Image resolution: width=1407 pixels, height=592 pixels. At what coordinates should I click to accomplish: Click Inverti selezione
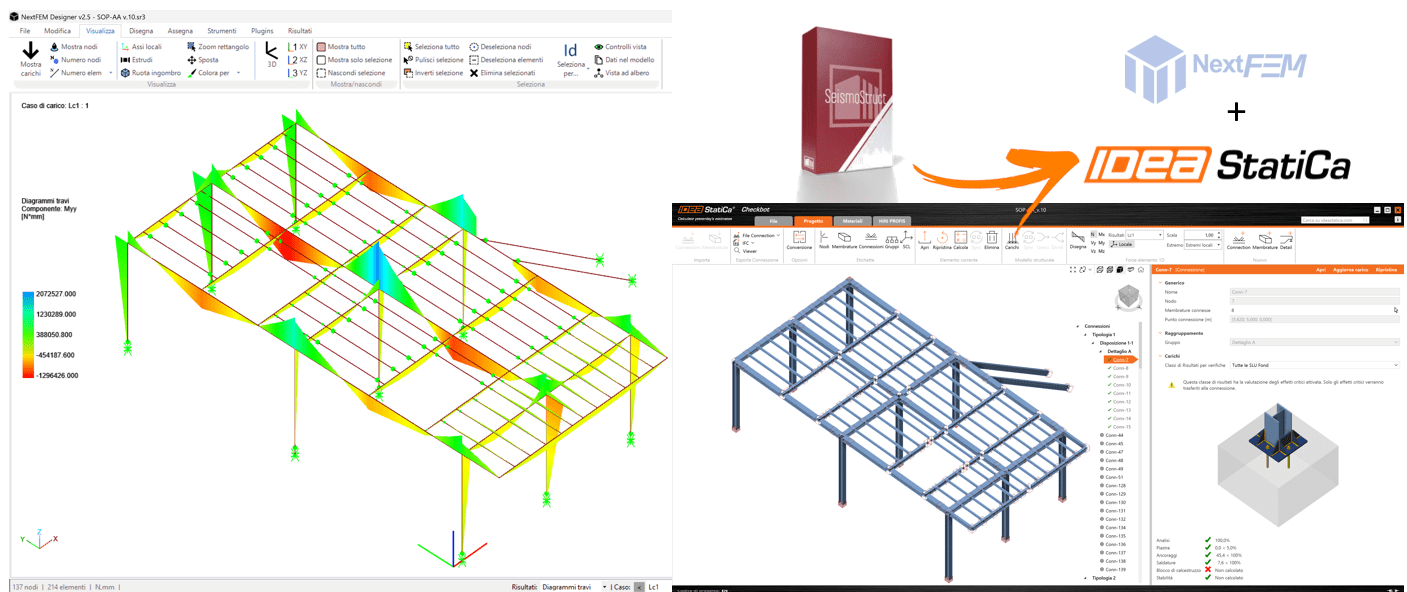point(433,72)
